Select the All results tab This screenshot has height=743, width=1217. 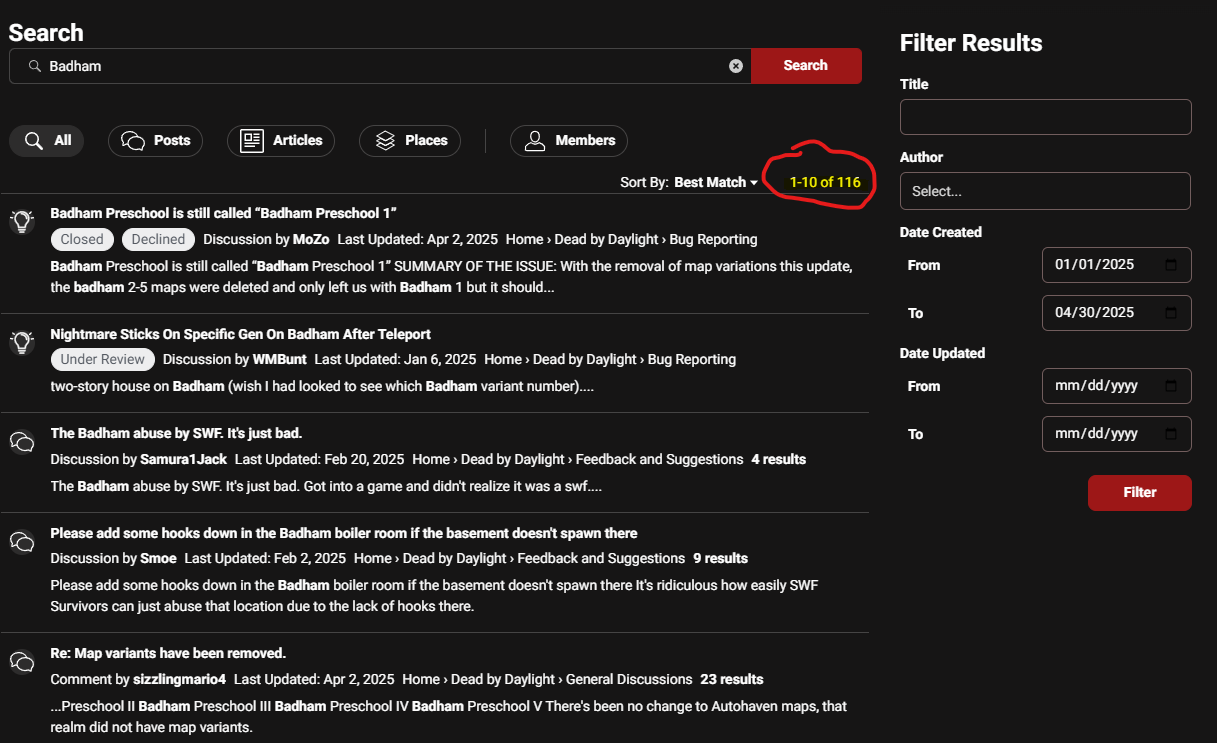tap(47, 141)
